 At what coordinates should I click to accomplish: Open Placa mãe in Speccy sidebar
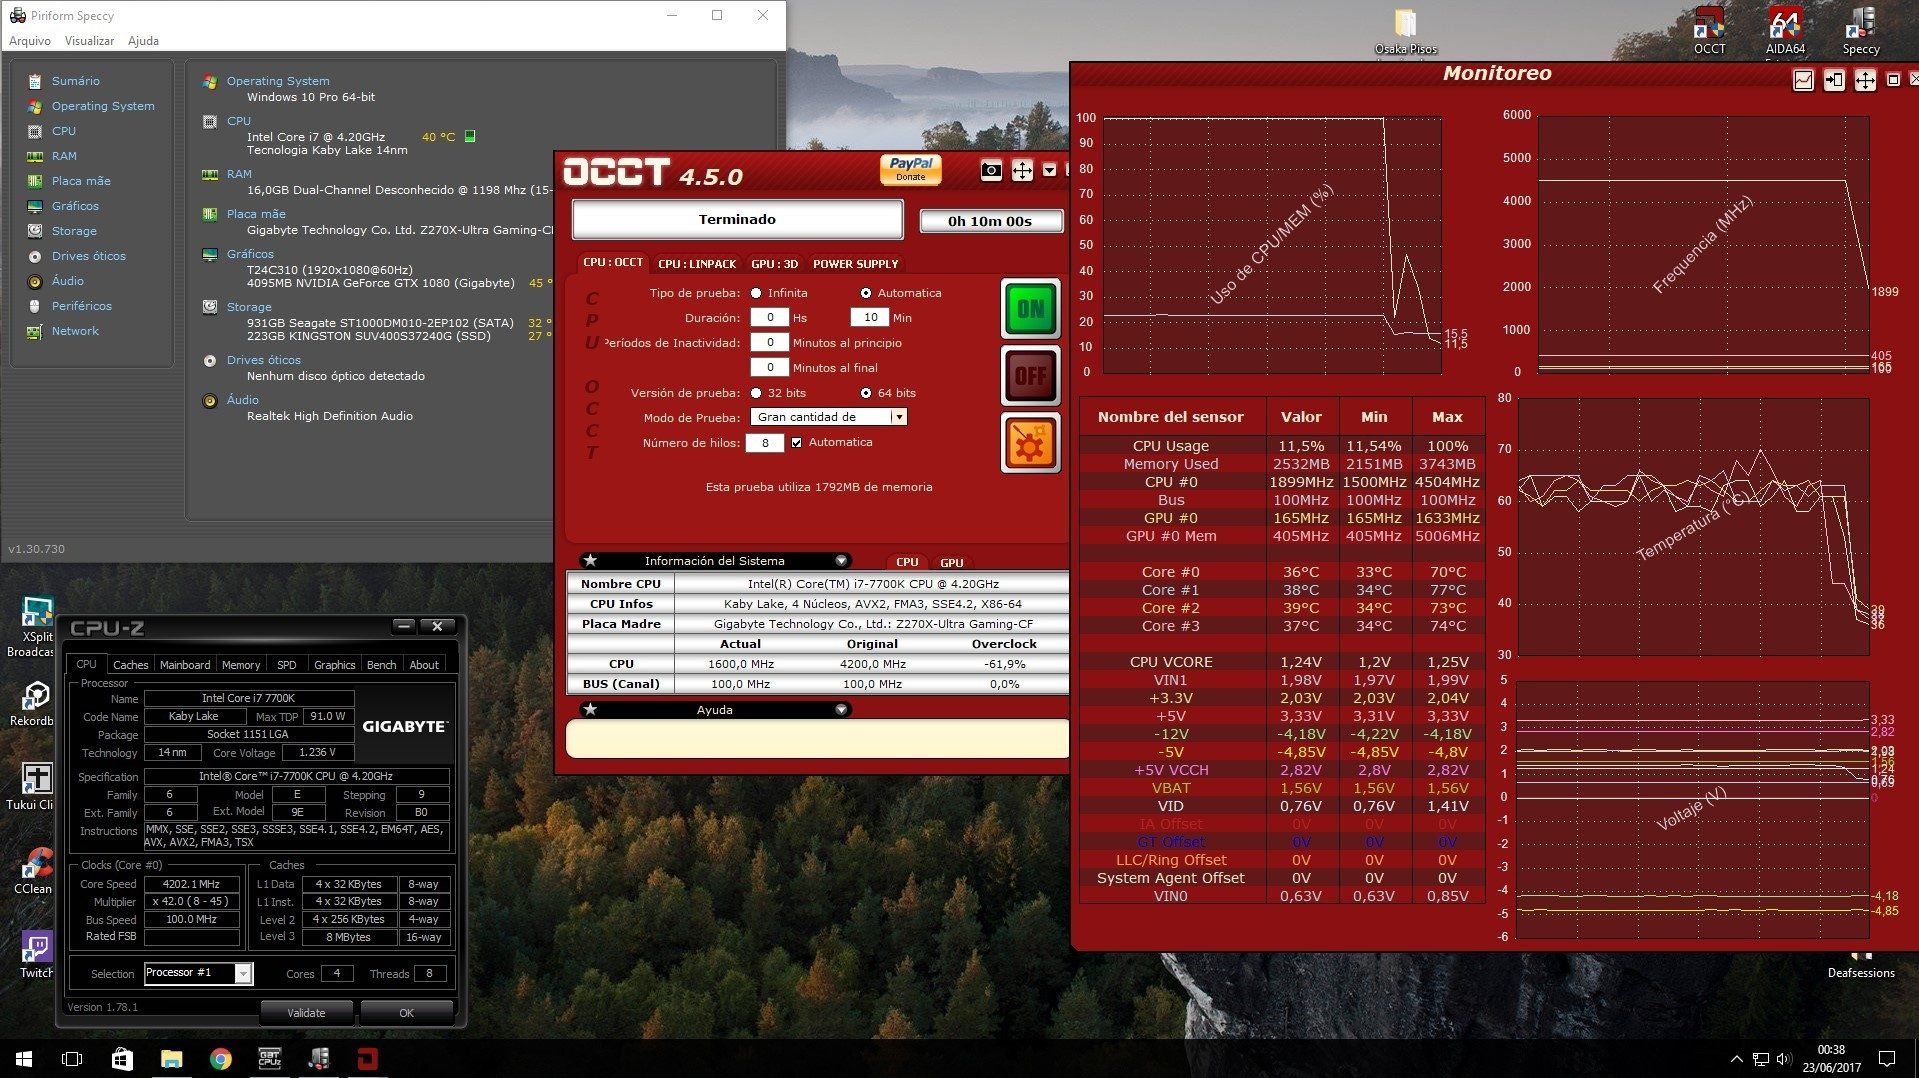coord(81,181)
